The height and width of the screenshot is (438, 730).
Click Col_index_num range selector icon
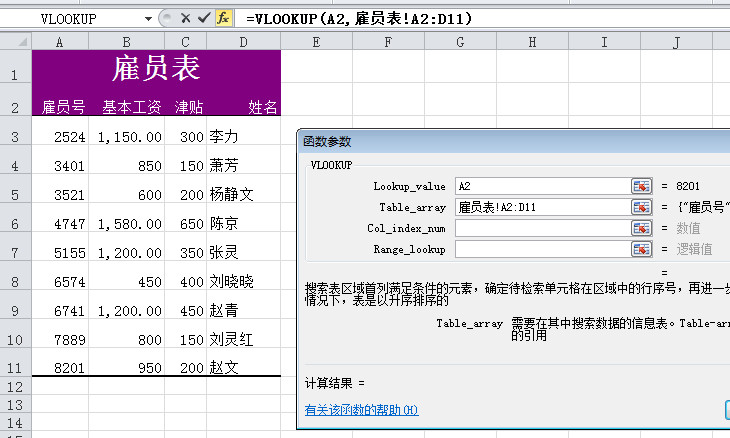(641, 228)
